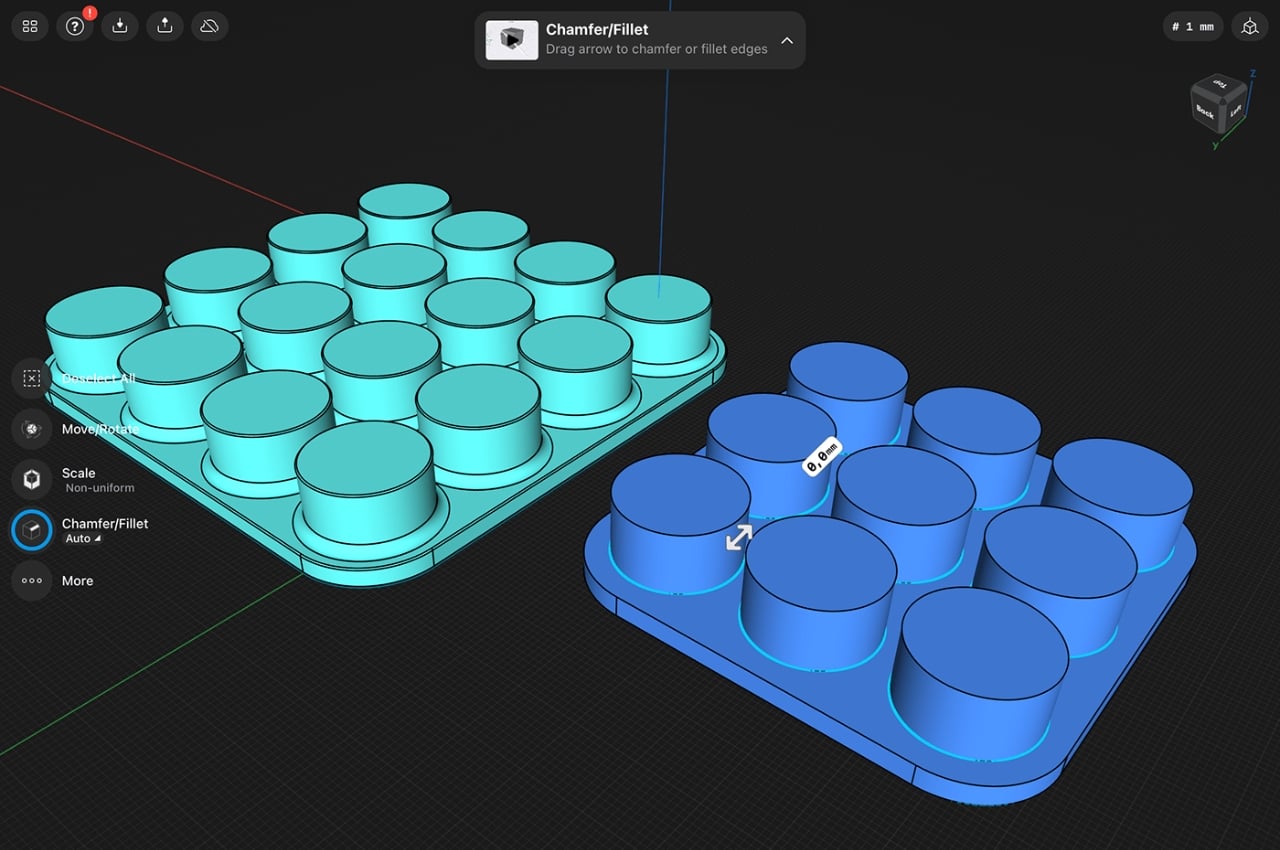Open the help question mark menu

tap(74, 26)
